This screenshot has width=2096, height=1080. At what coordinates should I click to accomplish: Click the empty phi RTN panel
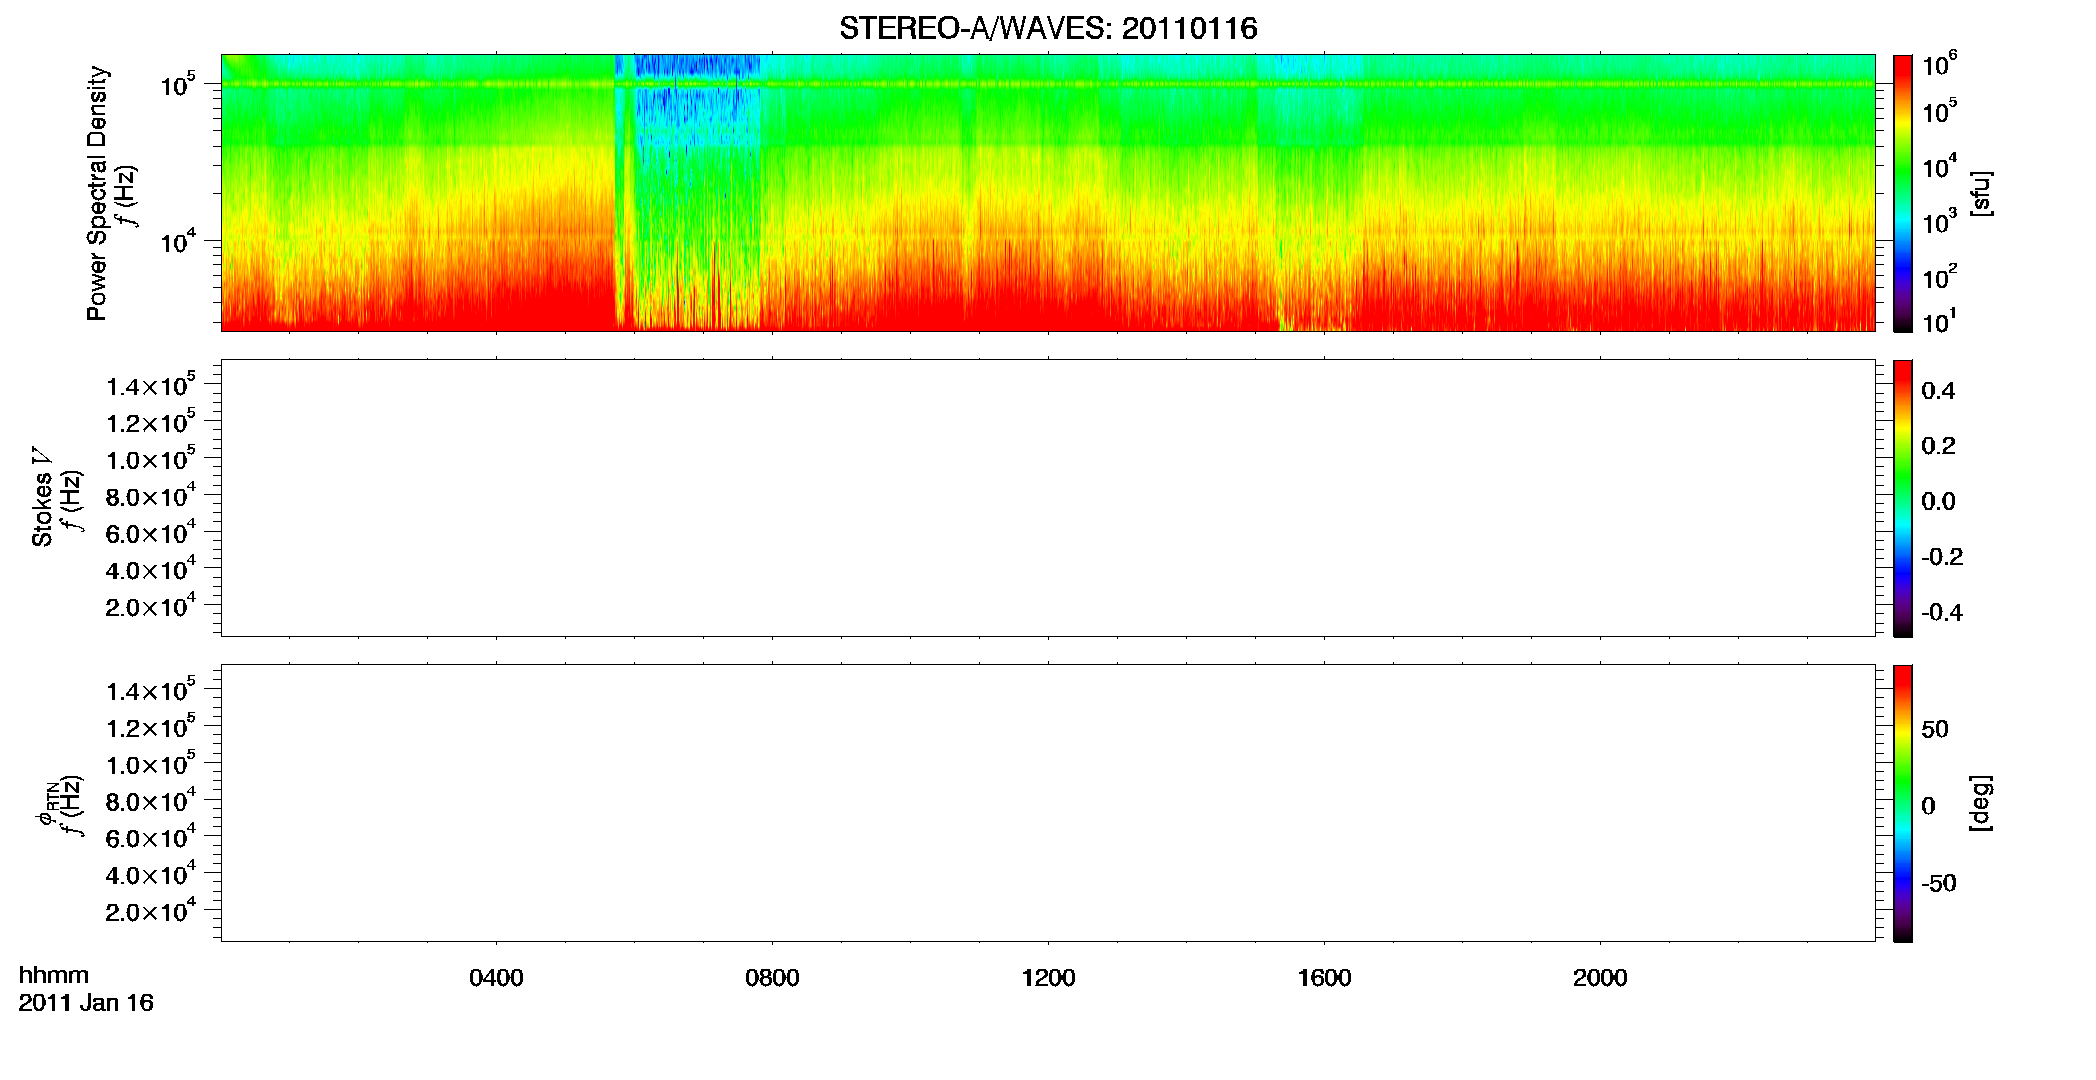(x=1048, y=803)
